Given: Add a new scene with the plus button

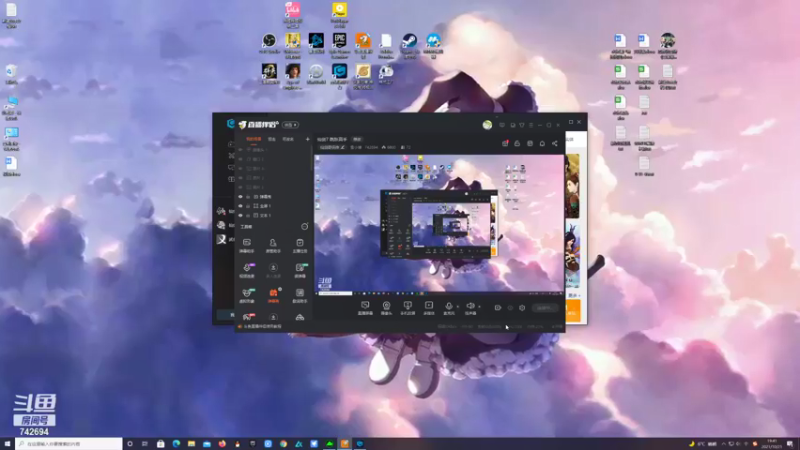Looking at the screenshot, I should tap(307, 139).
